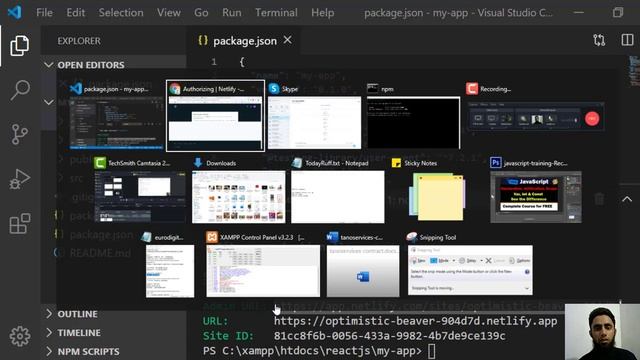Open the Go menu
This screenshot has height=360, width=640.
[201, 13]
